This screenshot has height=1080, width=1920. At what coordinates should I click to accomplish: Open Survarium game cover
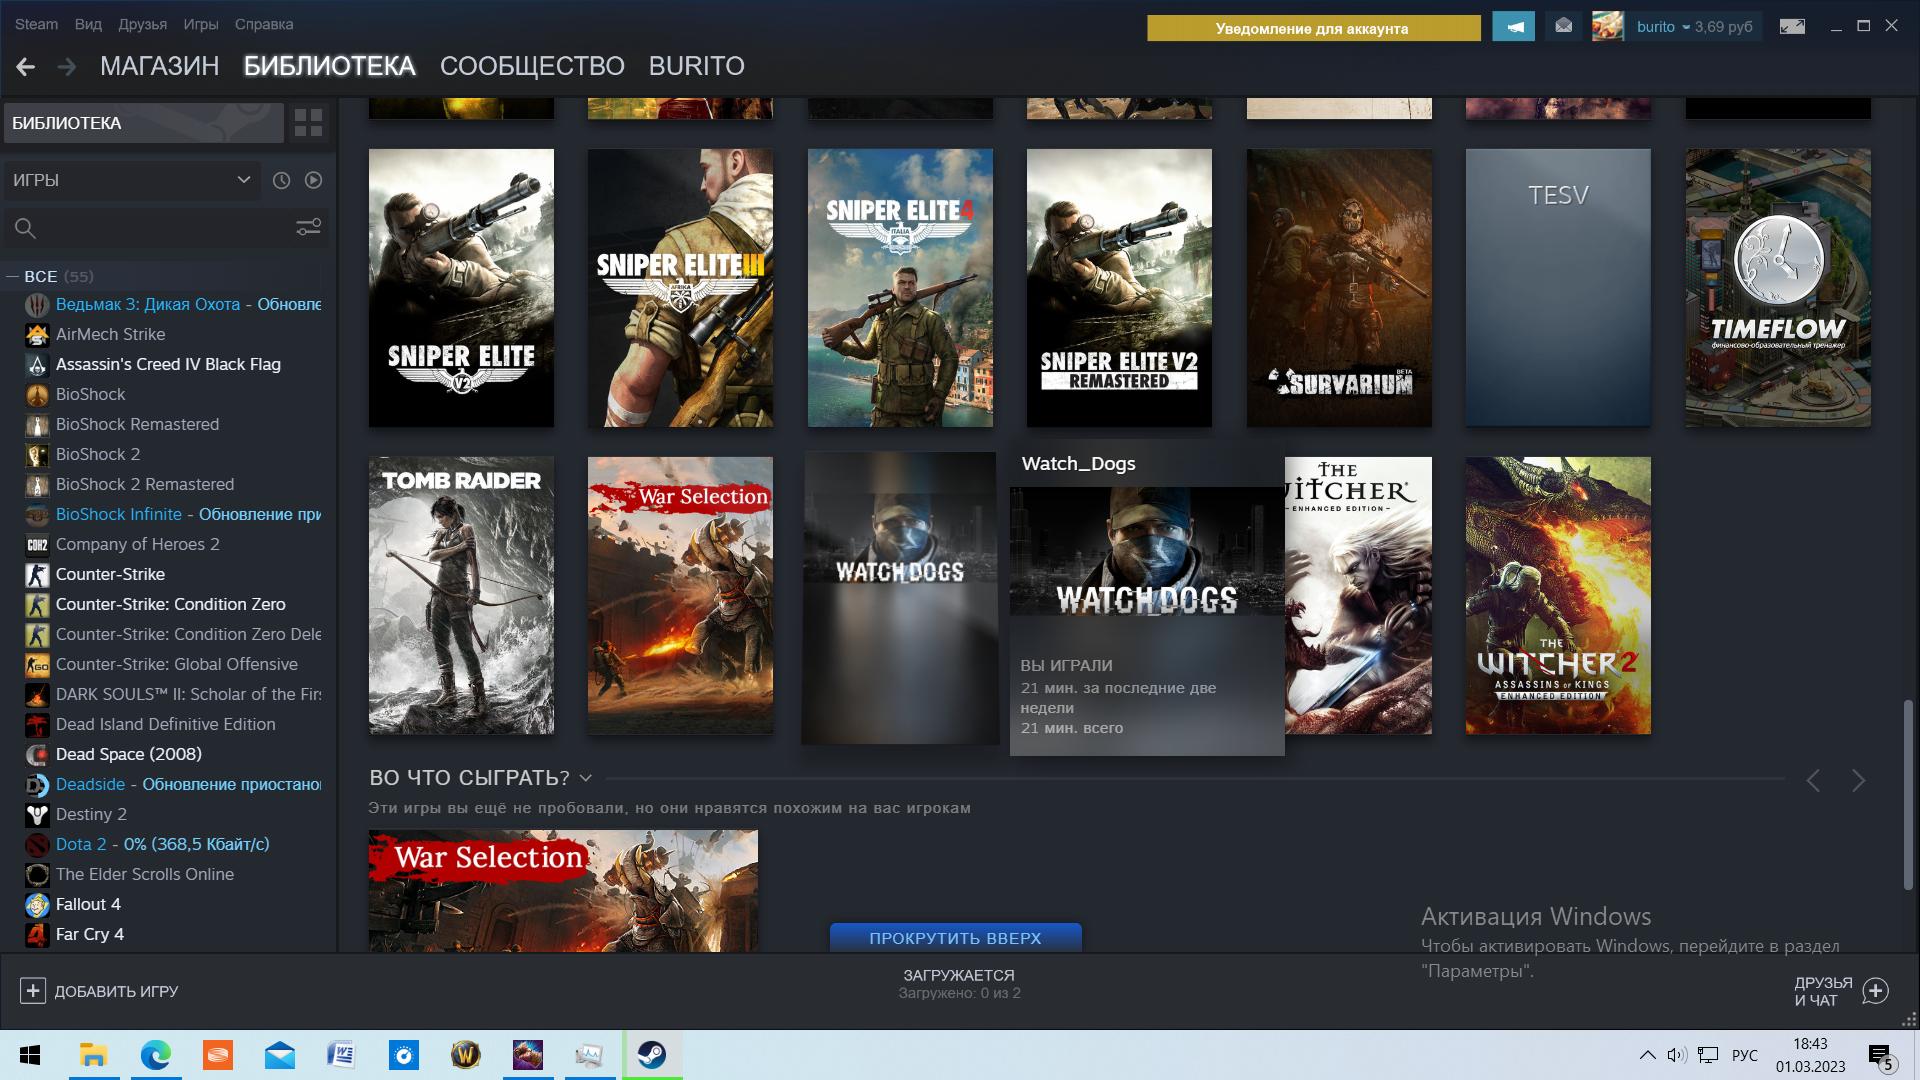[x=1339, y=288]
